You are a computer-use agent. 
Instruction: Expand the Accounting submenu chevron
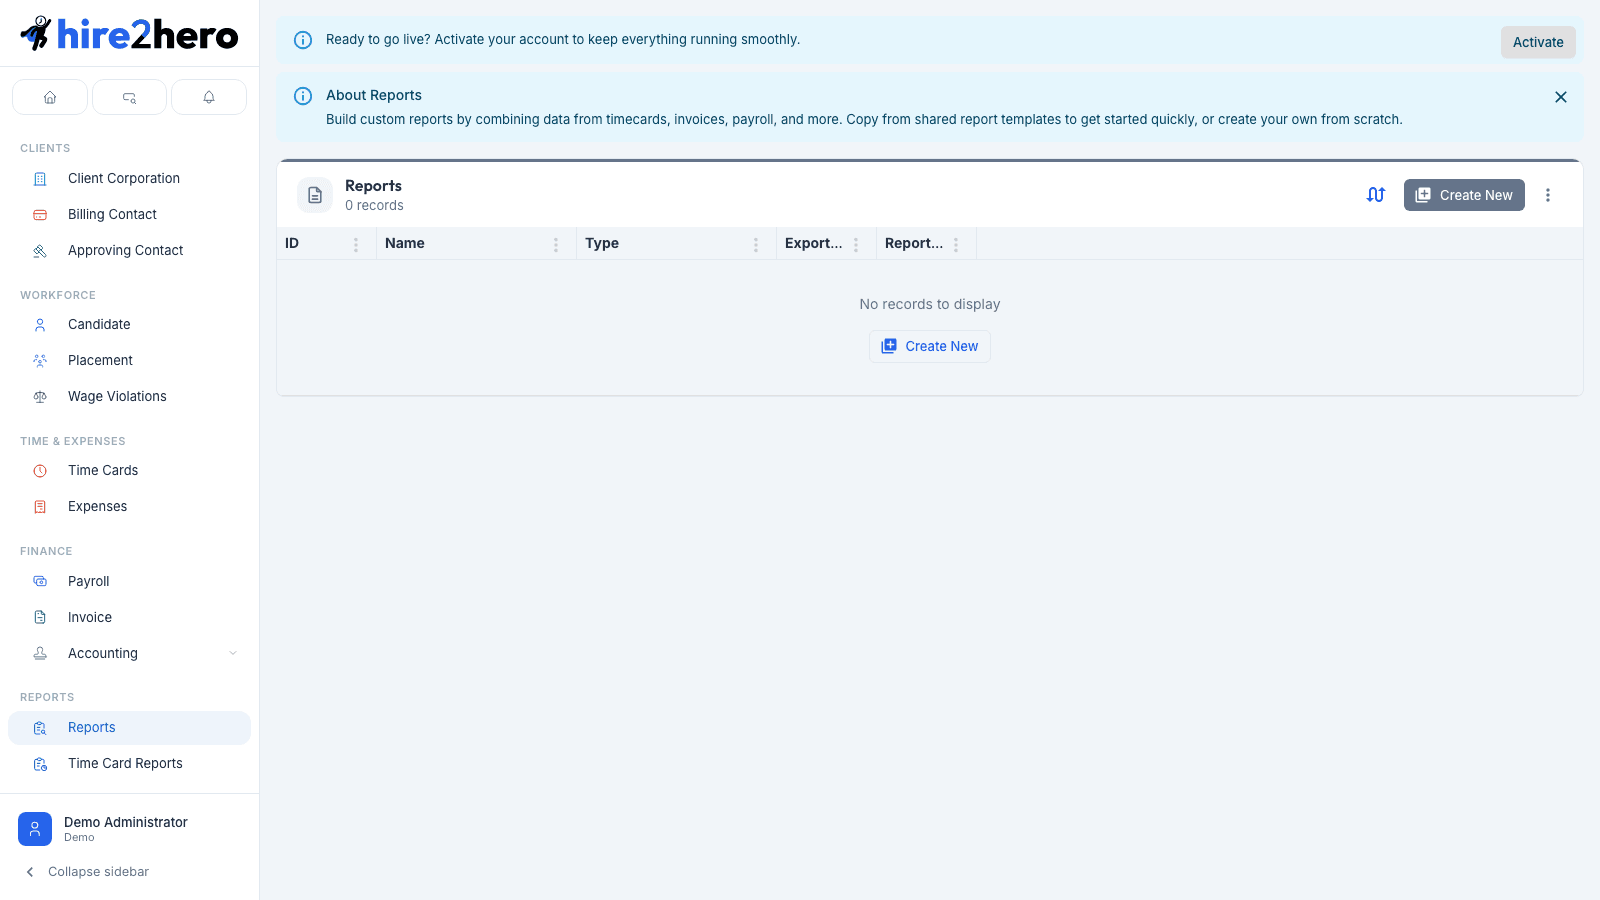(x=233, y=653)
